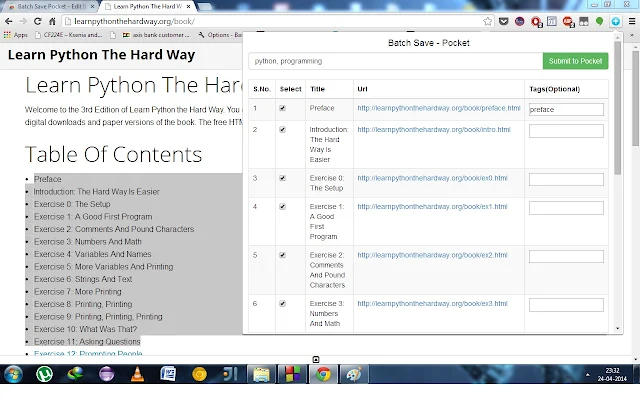Open the ex1.html link
This screenshot has width=640, height=400.
(x=432, y=207)
